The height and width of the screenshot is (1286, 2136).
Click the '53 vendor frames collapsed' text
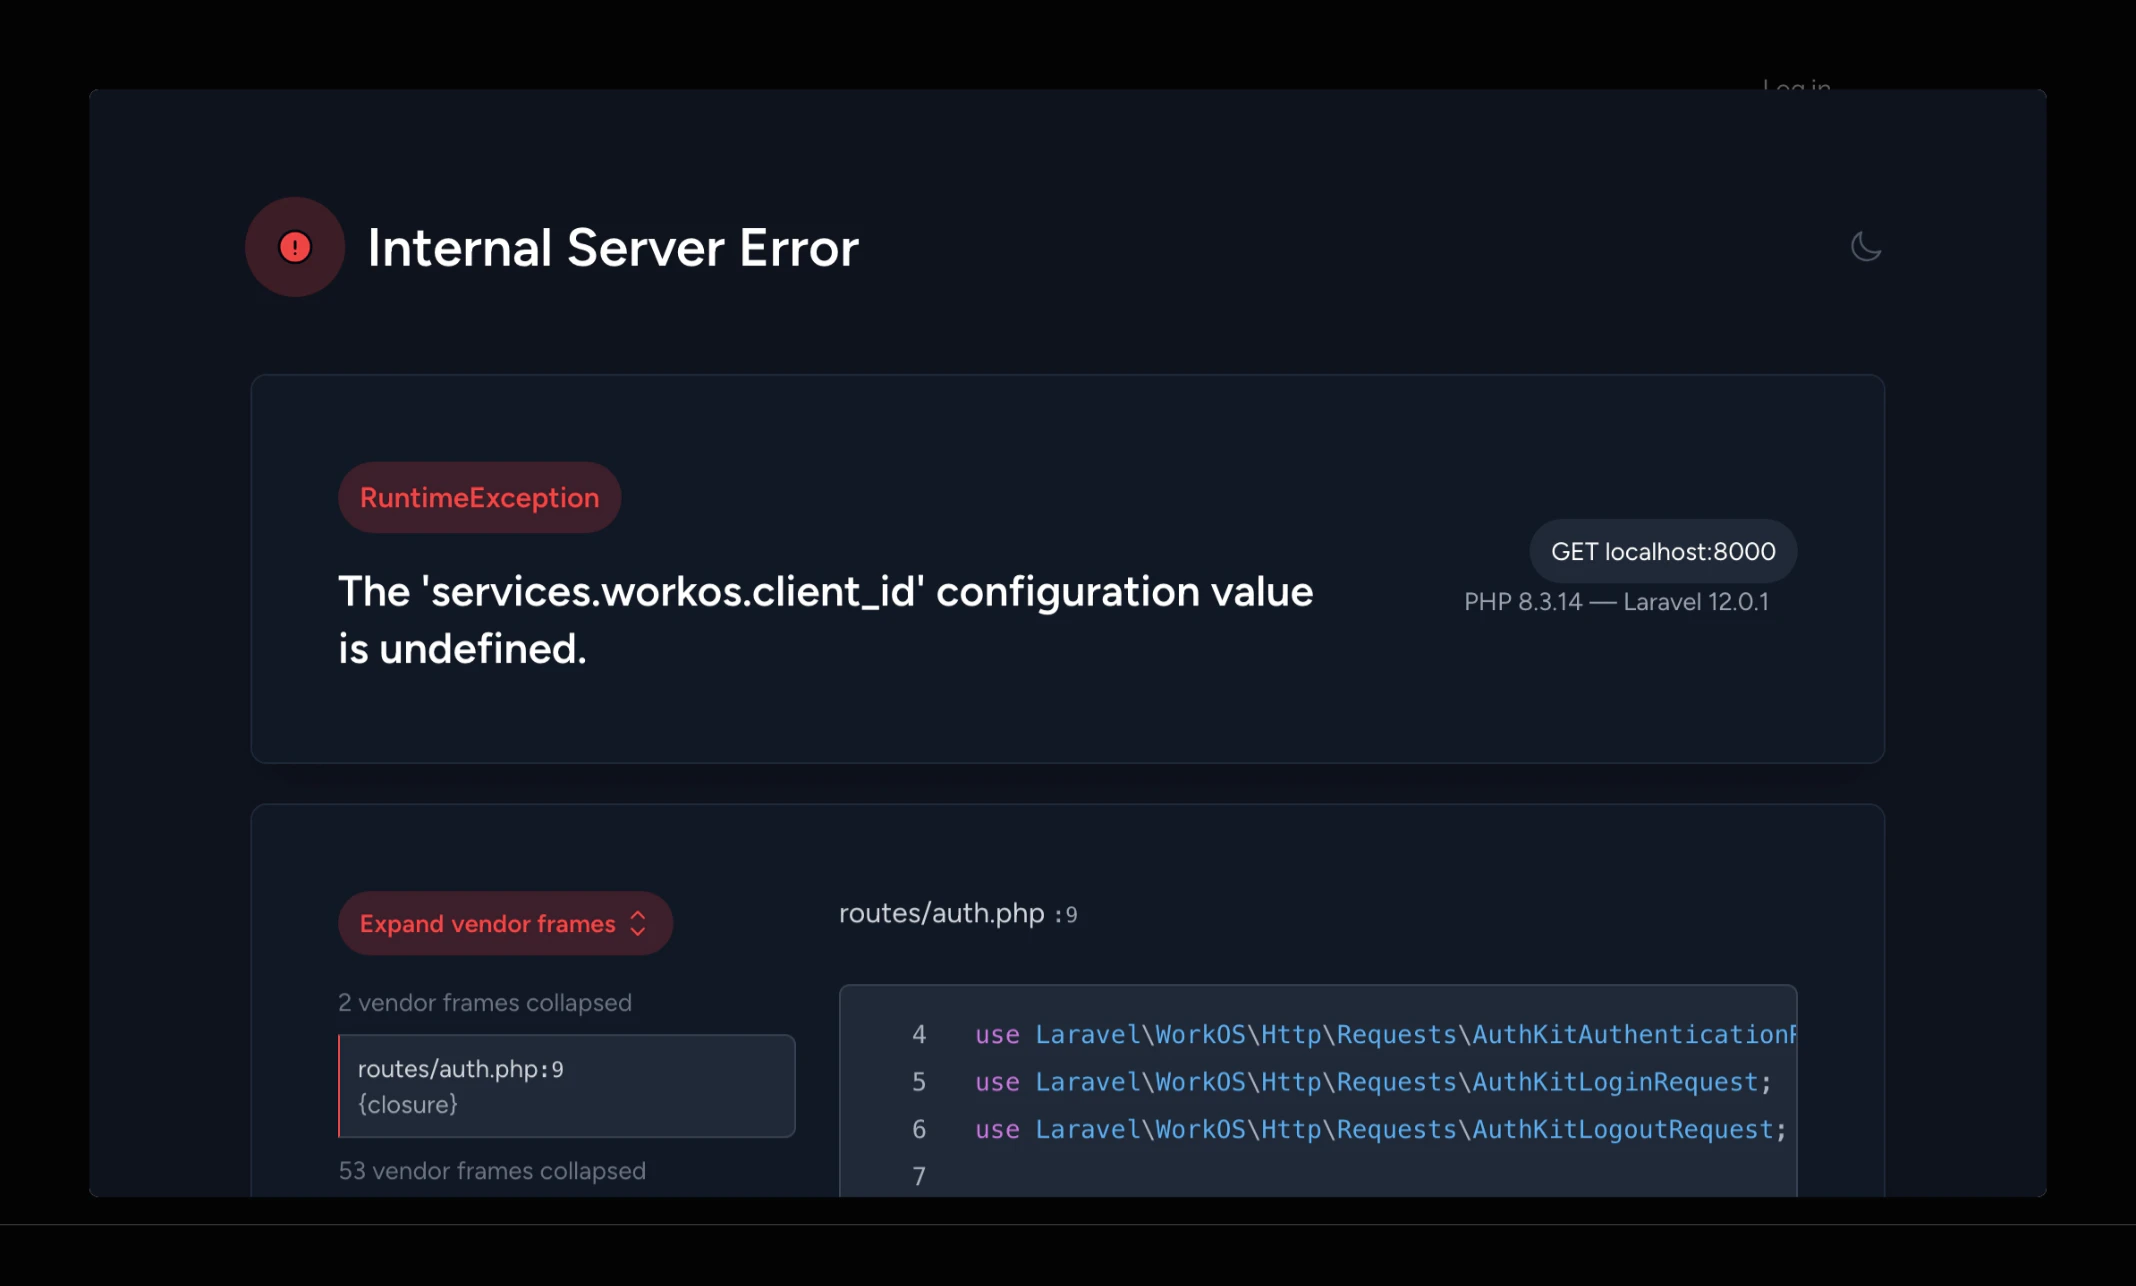pyautogui.click(x=492, y=1170)
